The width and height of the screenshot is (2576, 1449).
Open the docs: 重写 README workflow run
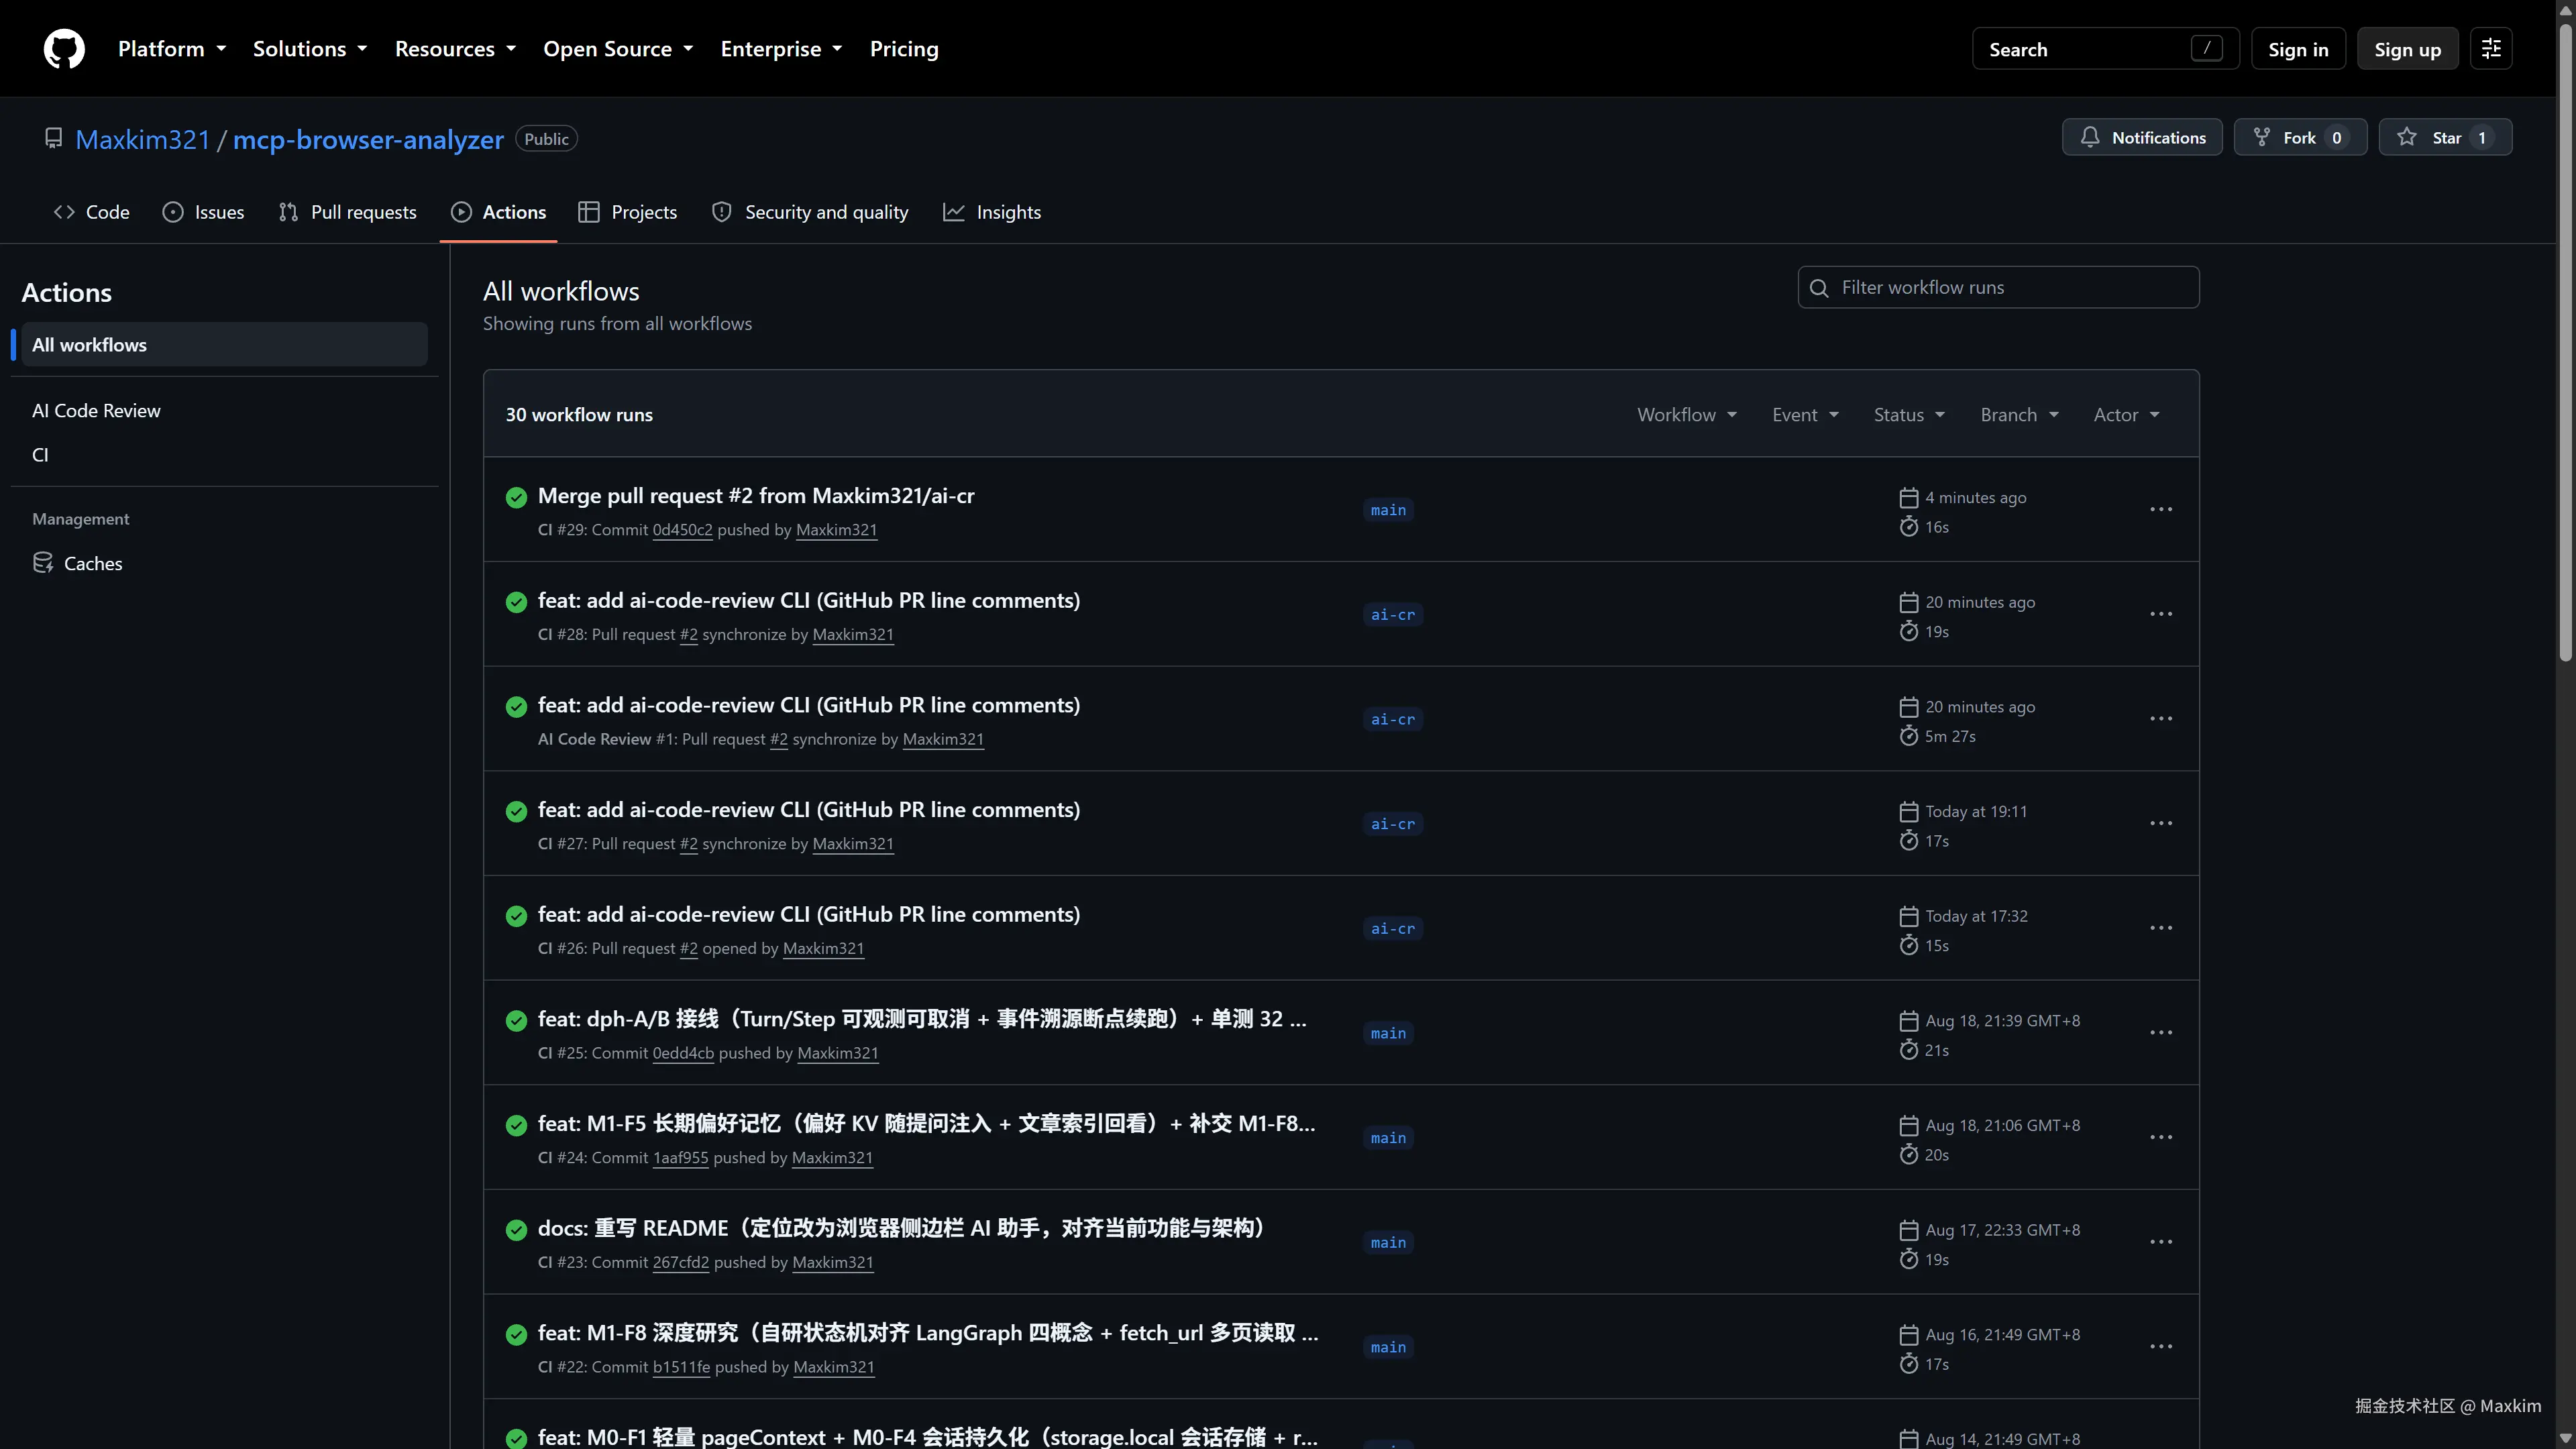click(904, 1228)
